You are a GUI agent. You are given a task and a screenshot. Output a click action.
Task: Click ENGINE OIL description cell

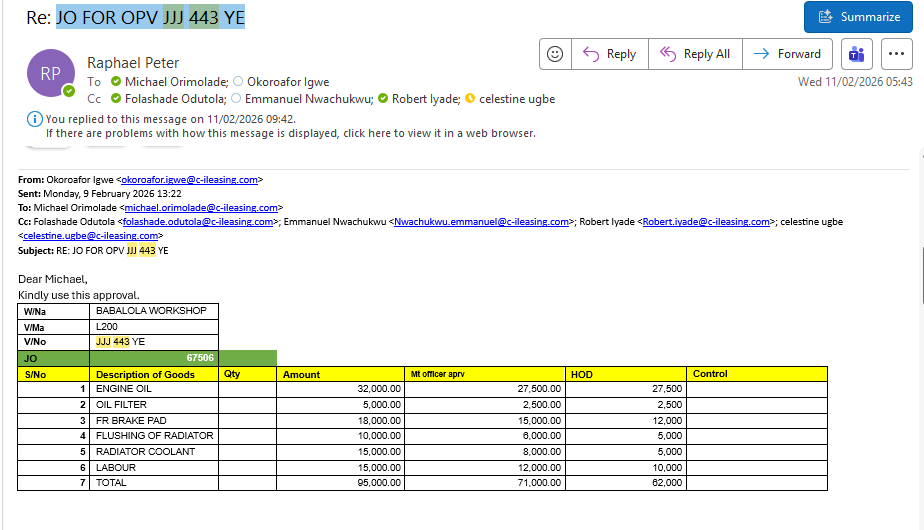154,389
